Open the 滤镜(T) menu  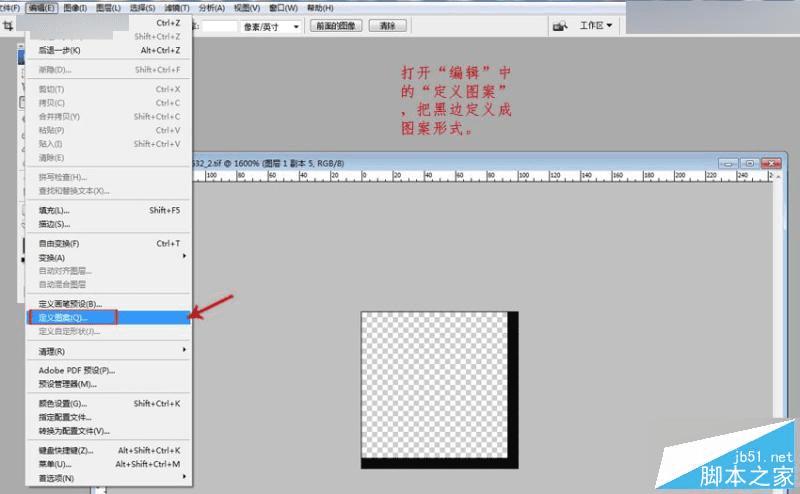pyautogui.click(x=177, y=8)
